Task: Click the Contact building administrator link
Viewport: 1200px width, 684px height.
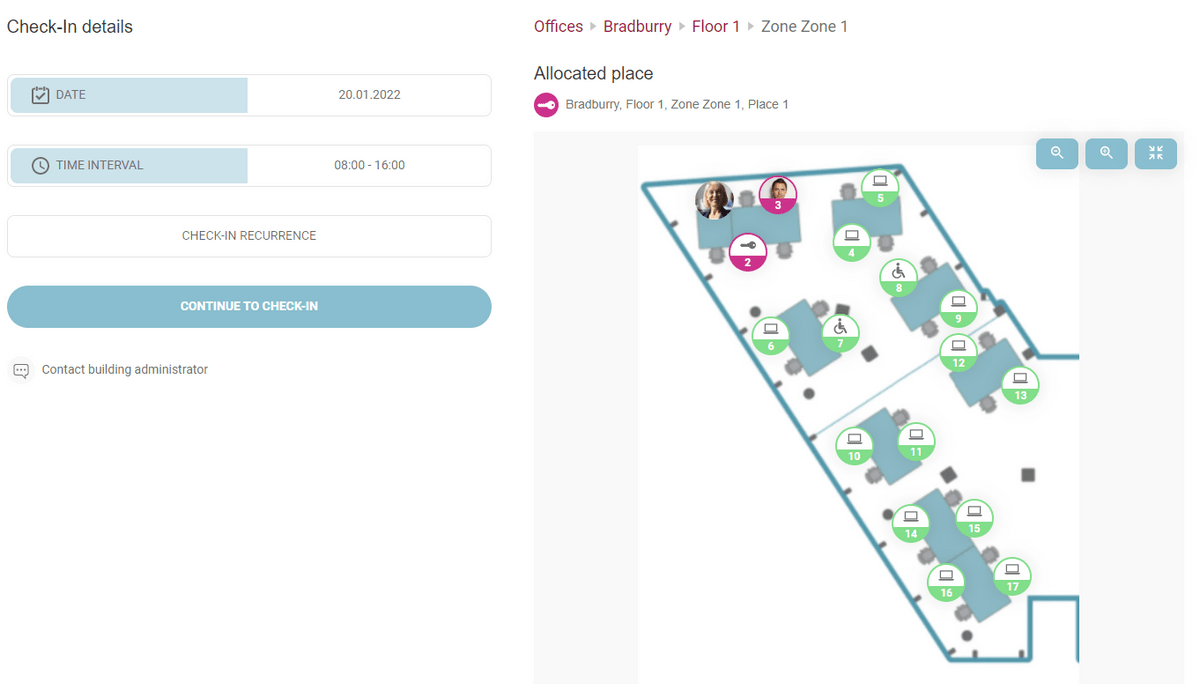Action: point(124,370)
